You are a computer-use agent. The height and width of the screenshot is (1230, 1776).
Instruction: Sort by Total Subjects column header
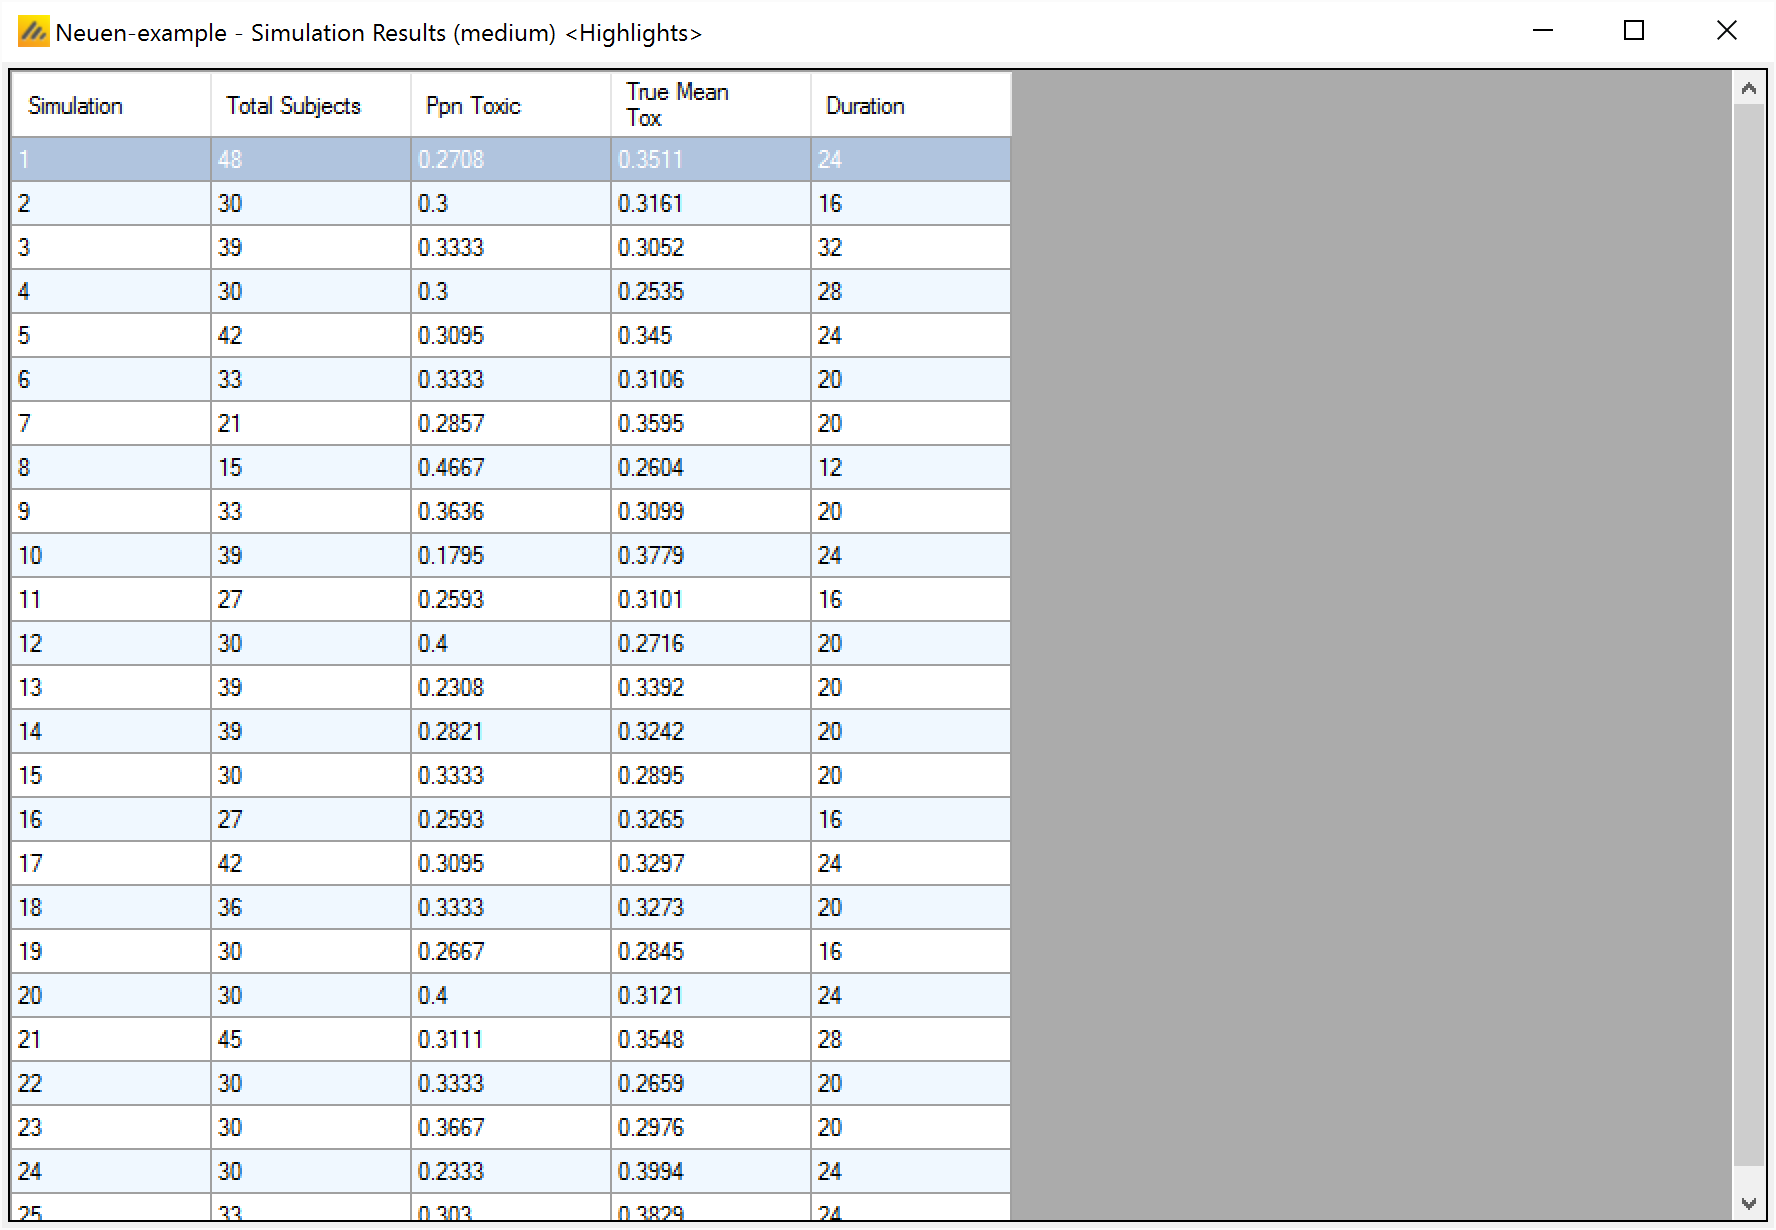click(x=310, y=106)
